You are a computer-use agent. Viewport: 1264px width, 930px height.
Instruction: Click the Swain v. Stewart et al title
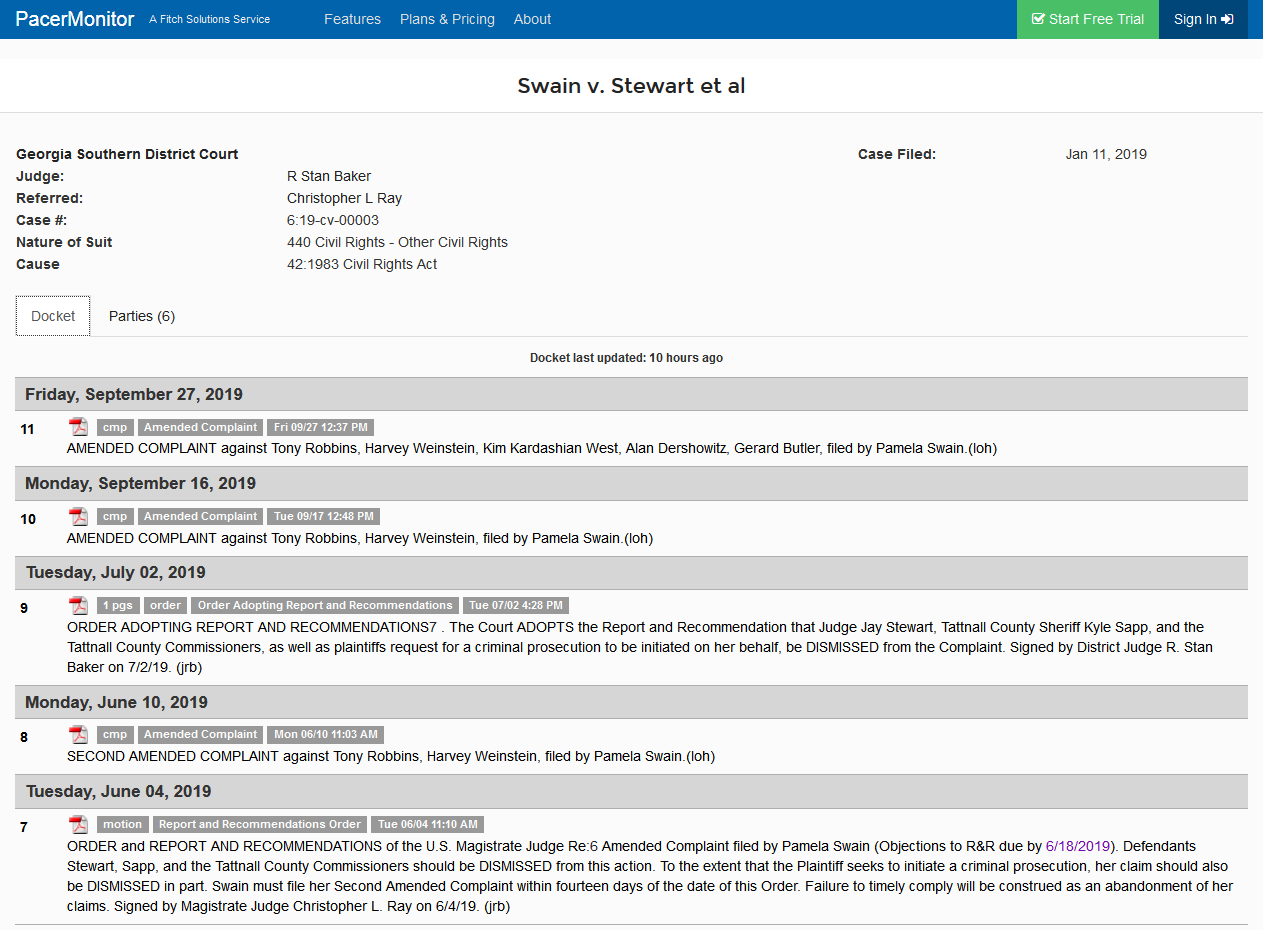(631, 86)
